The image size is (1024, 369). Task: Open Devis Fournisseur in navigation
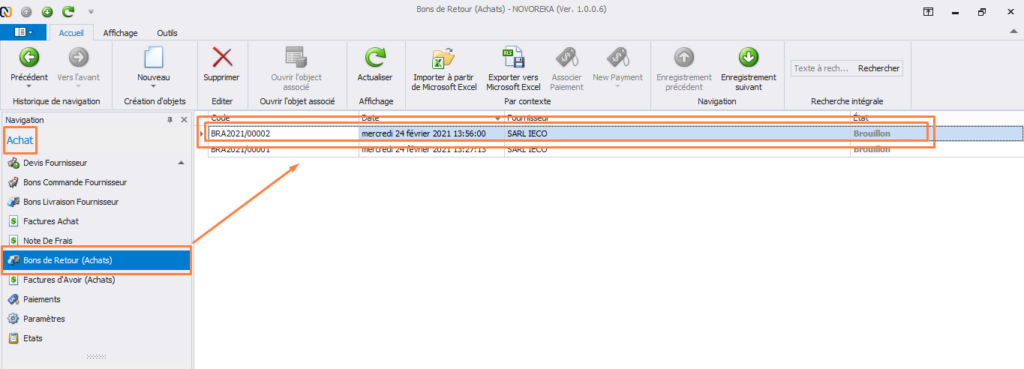coord(56,163)
